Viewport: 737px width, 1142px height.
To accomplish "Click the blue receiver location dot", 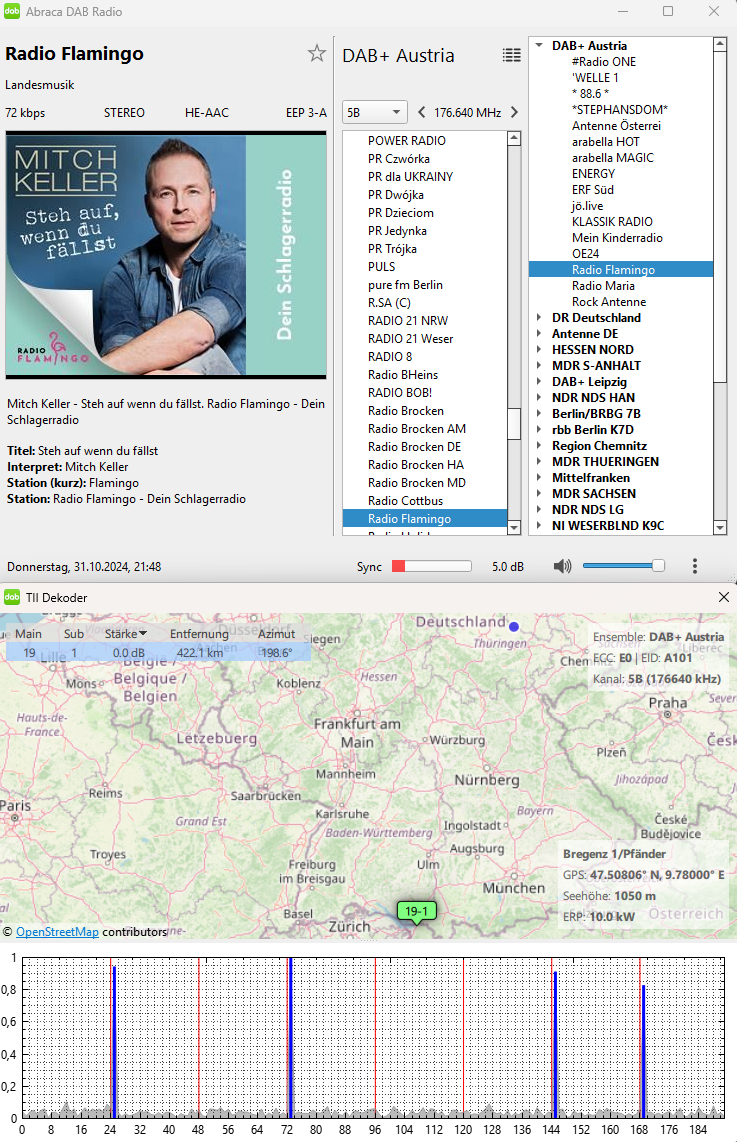I will (x=514, y=626).
